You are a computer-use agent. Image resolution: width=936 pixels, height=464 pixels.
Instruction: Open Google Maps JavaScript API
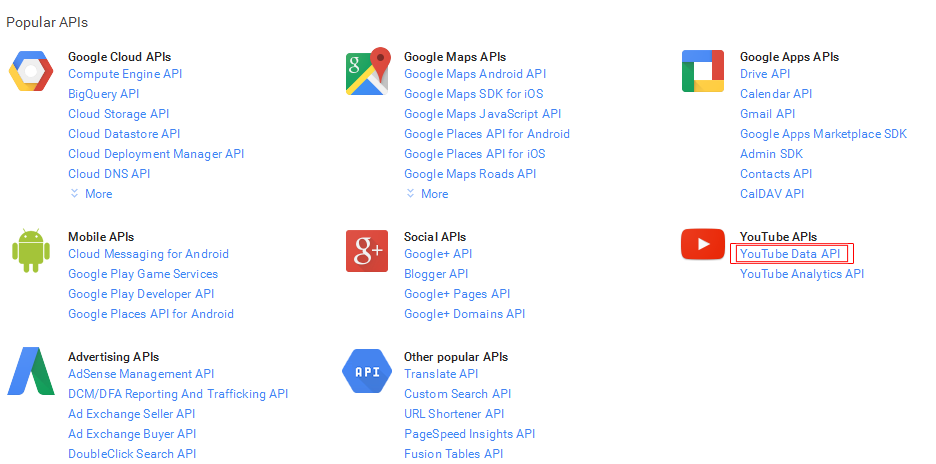coord(482,114)
